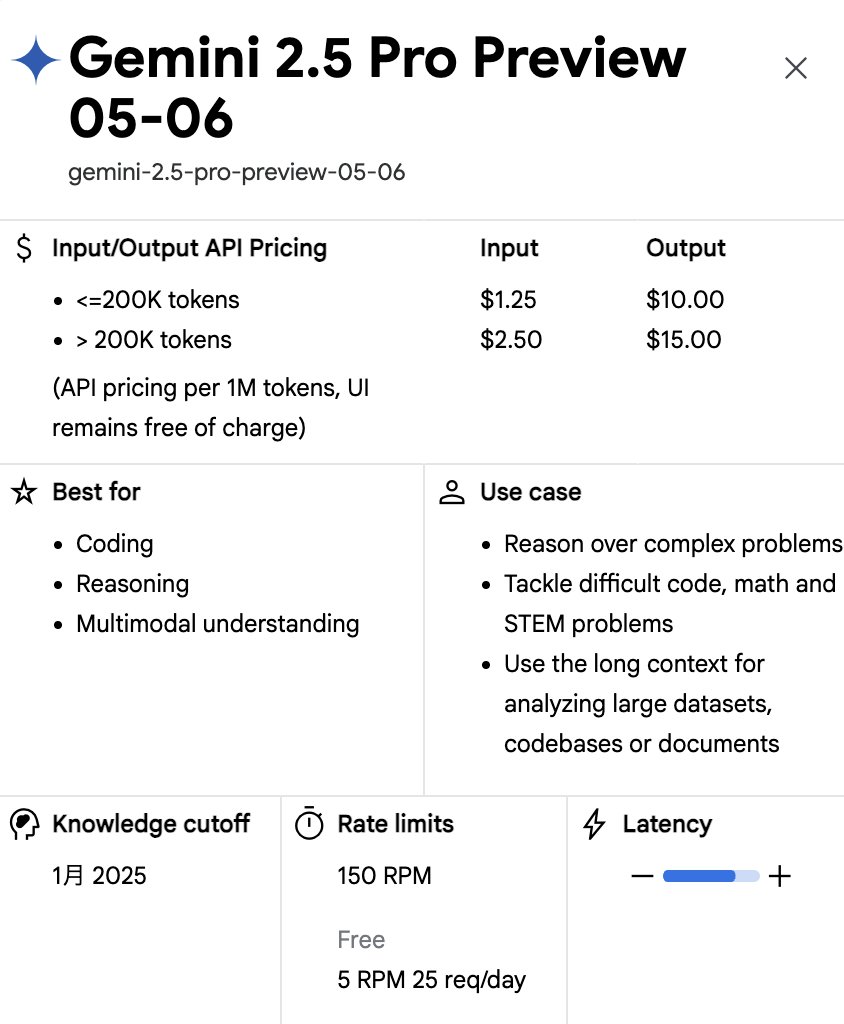Click the blue latency indicator bar

click(711, 876)
